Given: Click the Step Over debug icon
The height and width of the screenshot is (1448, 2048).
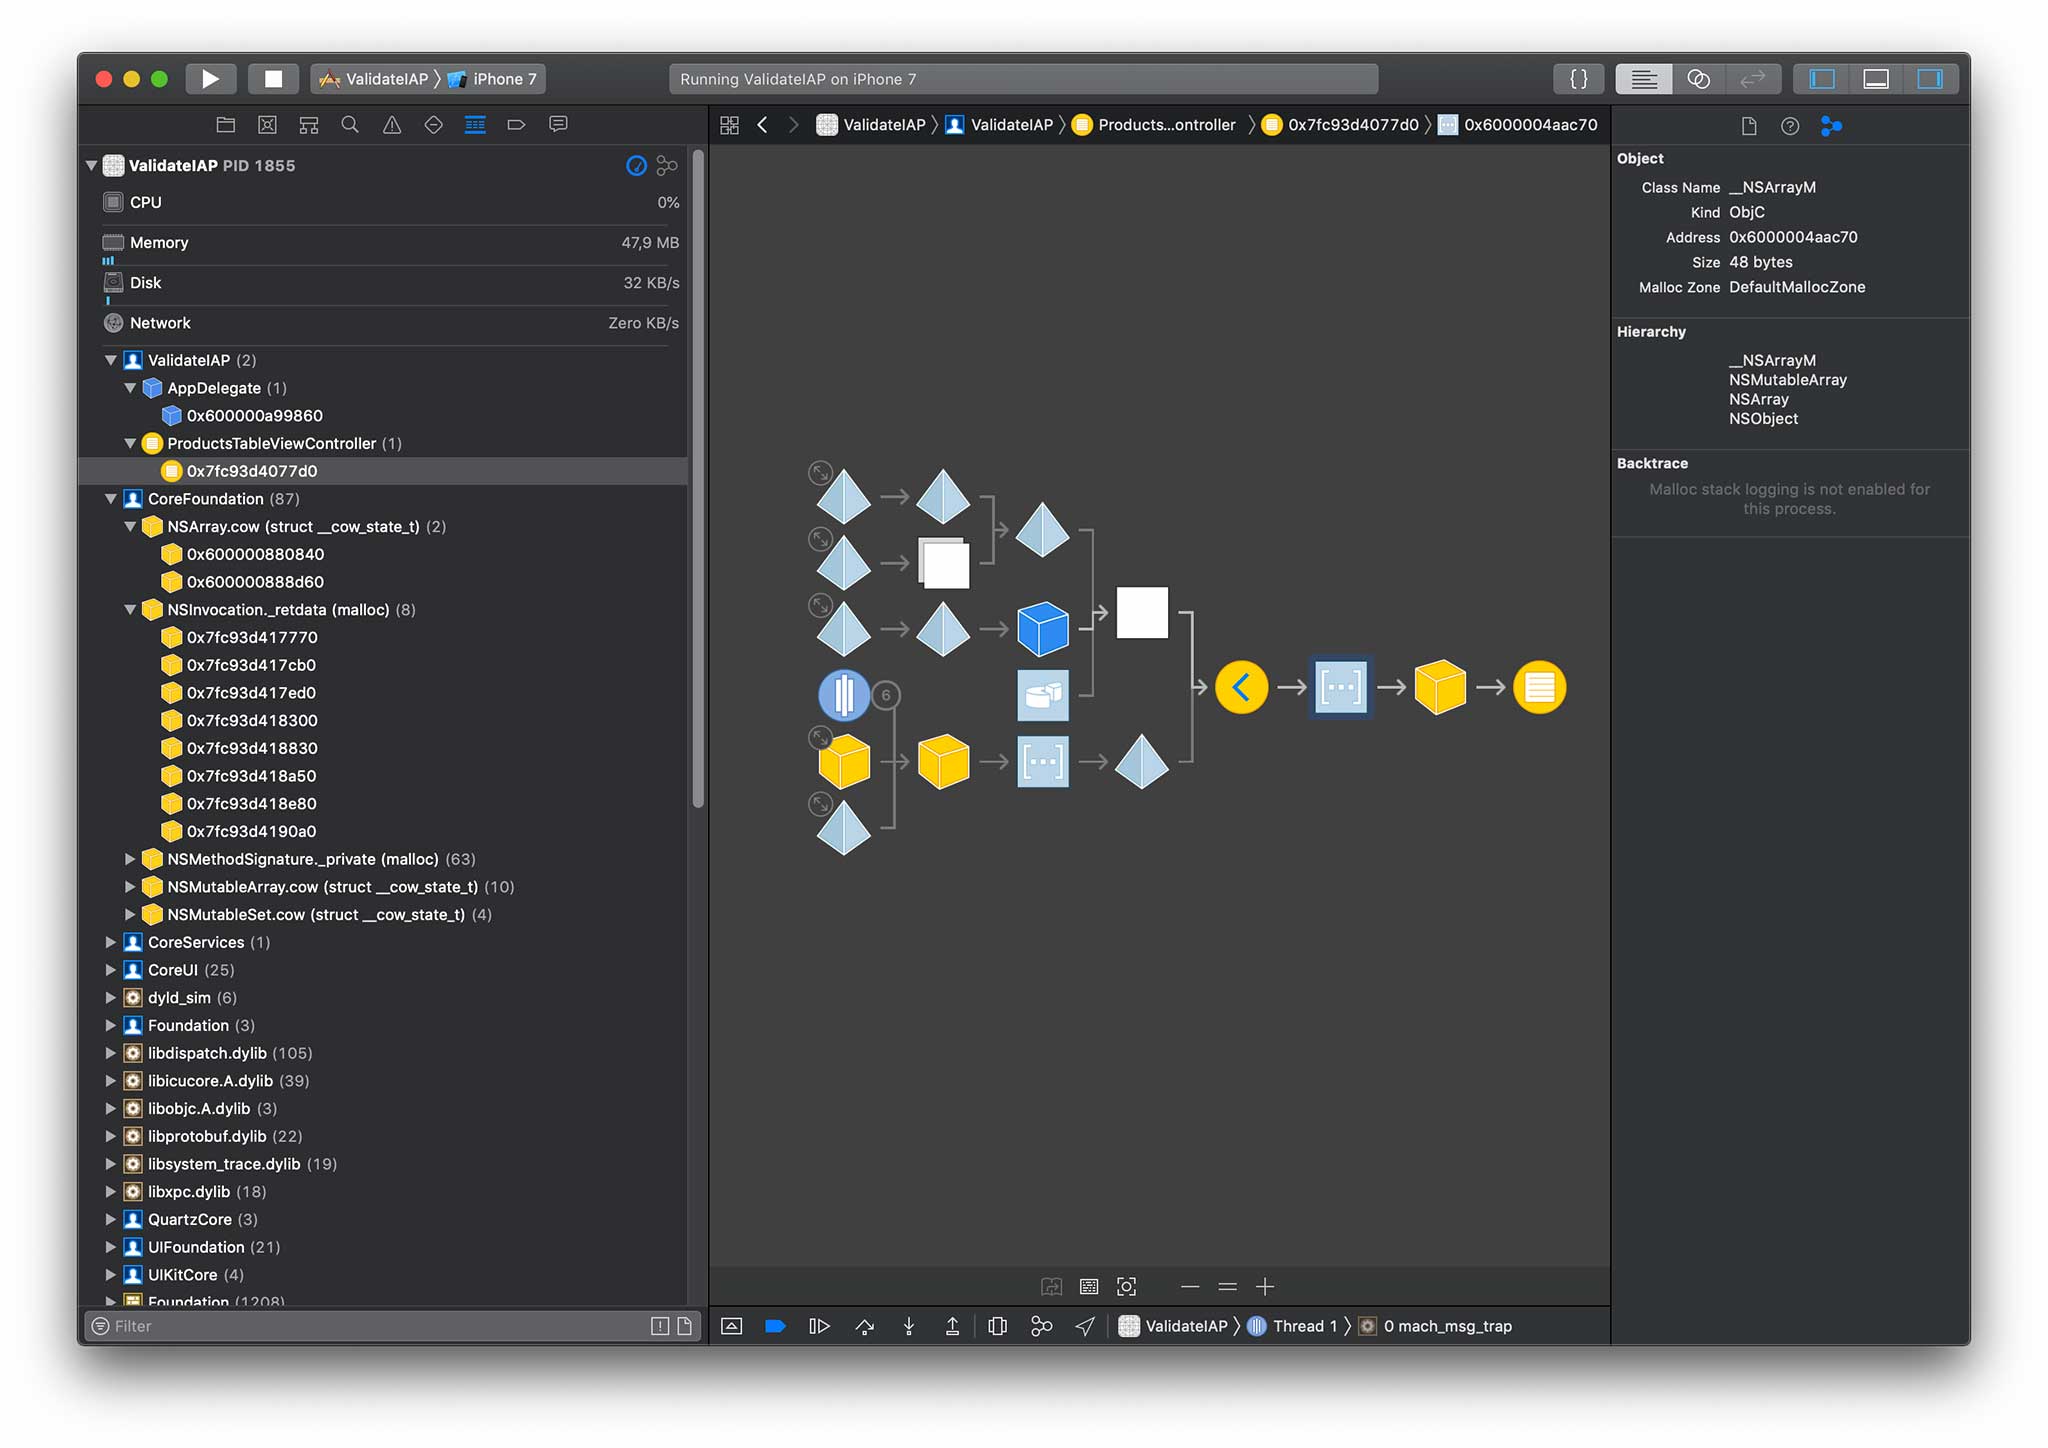Looking at the screenshot, I should 865,1326.
